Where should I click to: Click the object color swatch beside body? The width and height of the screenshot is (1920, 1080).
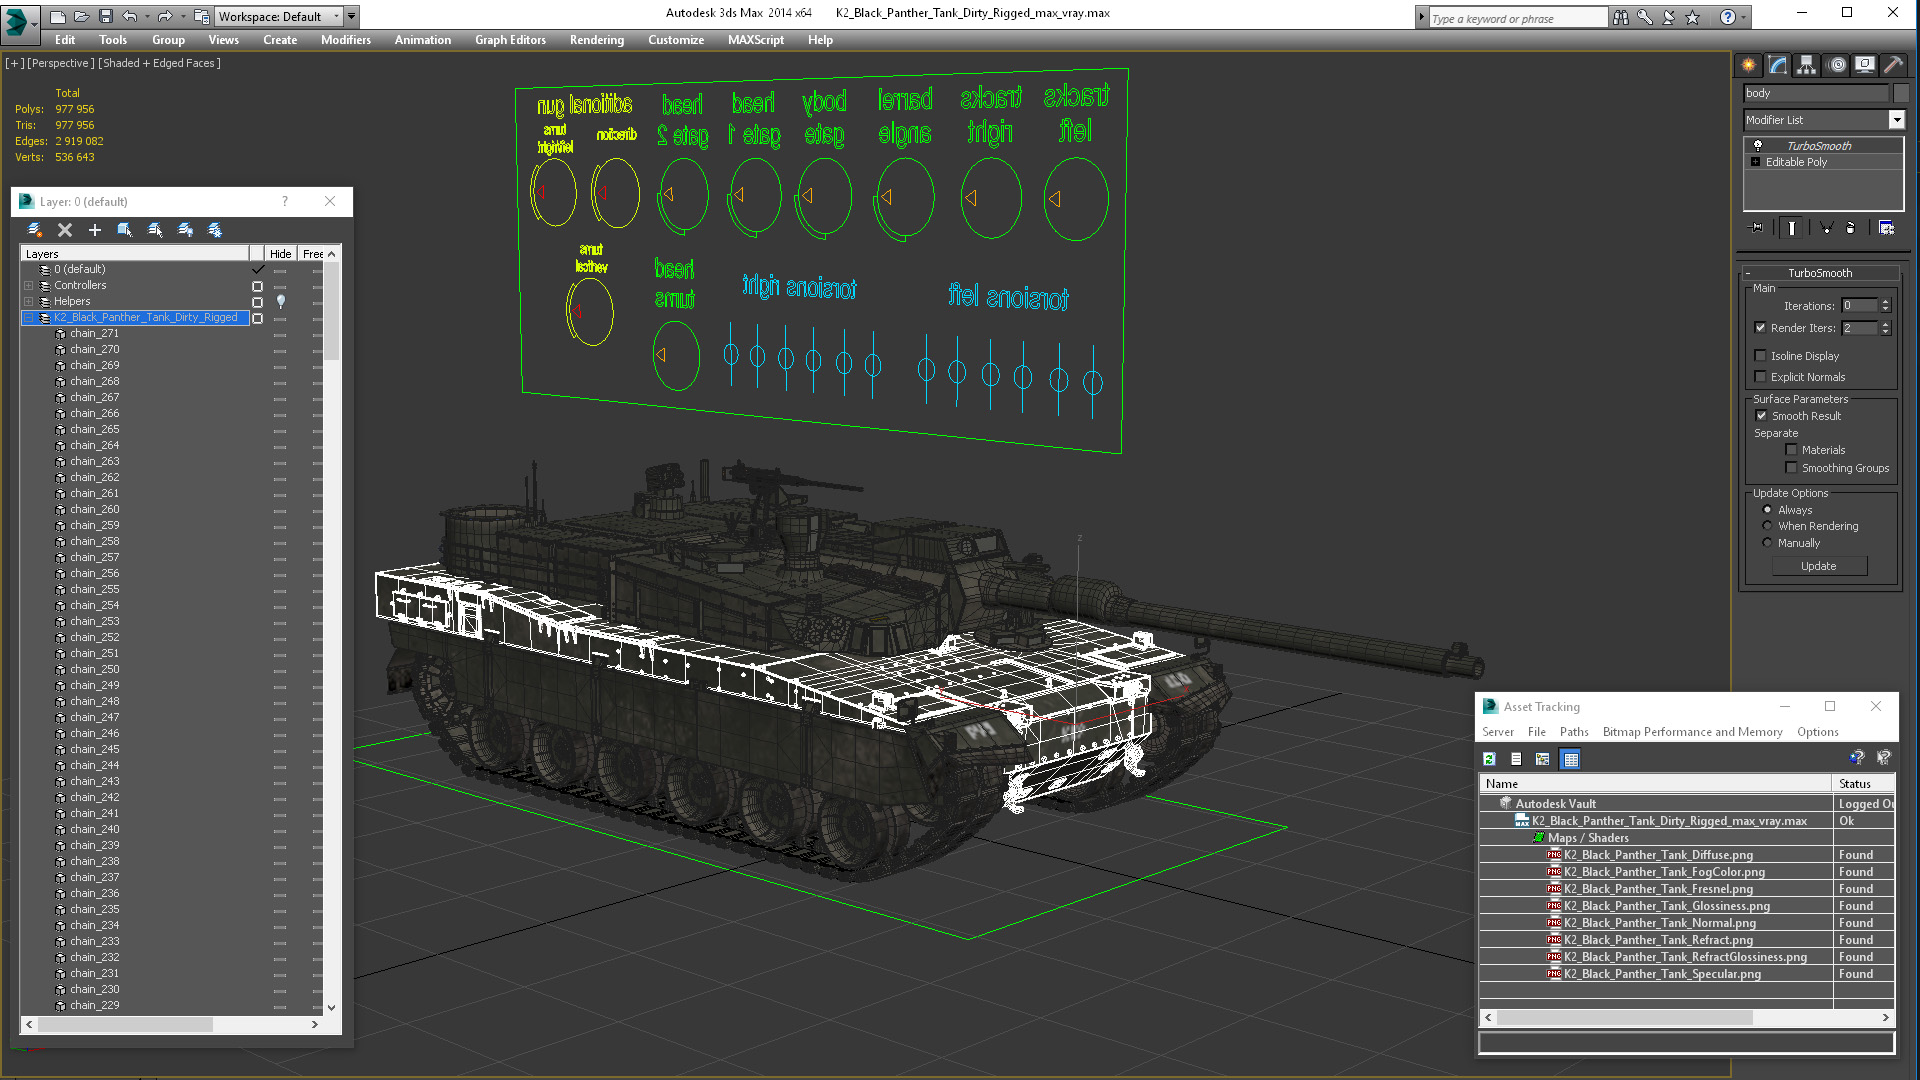[x=1901, y=93]
